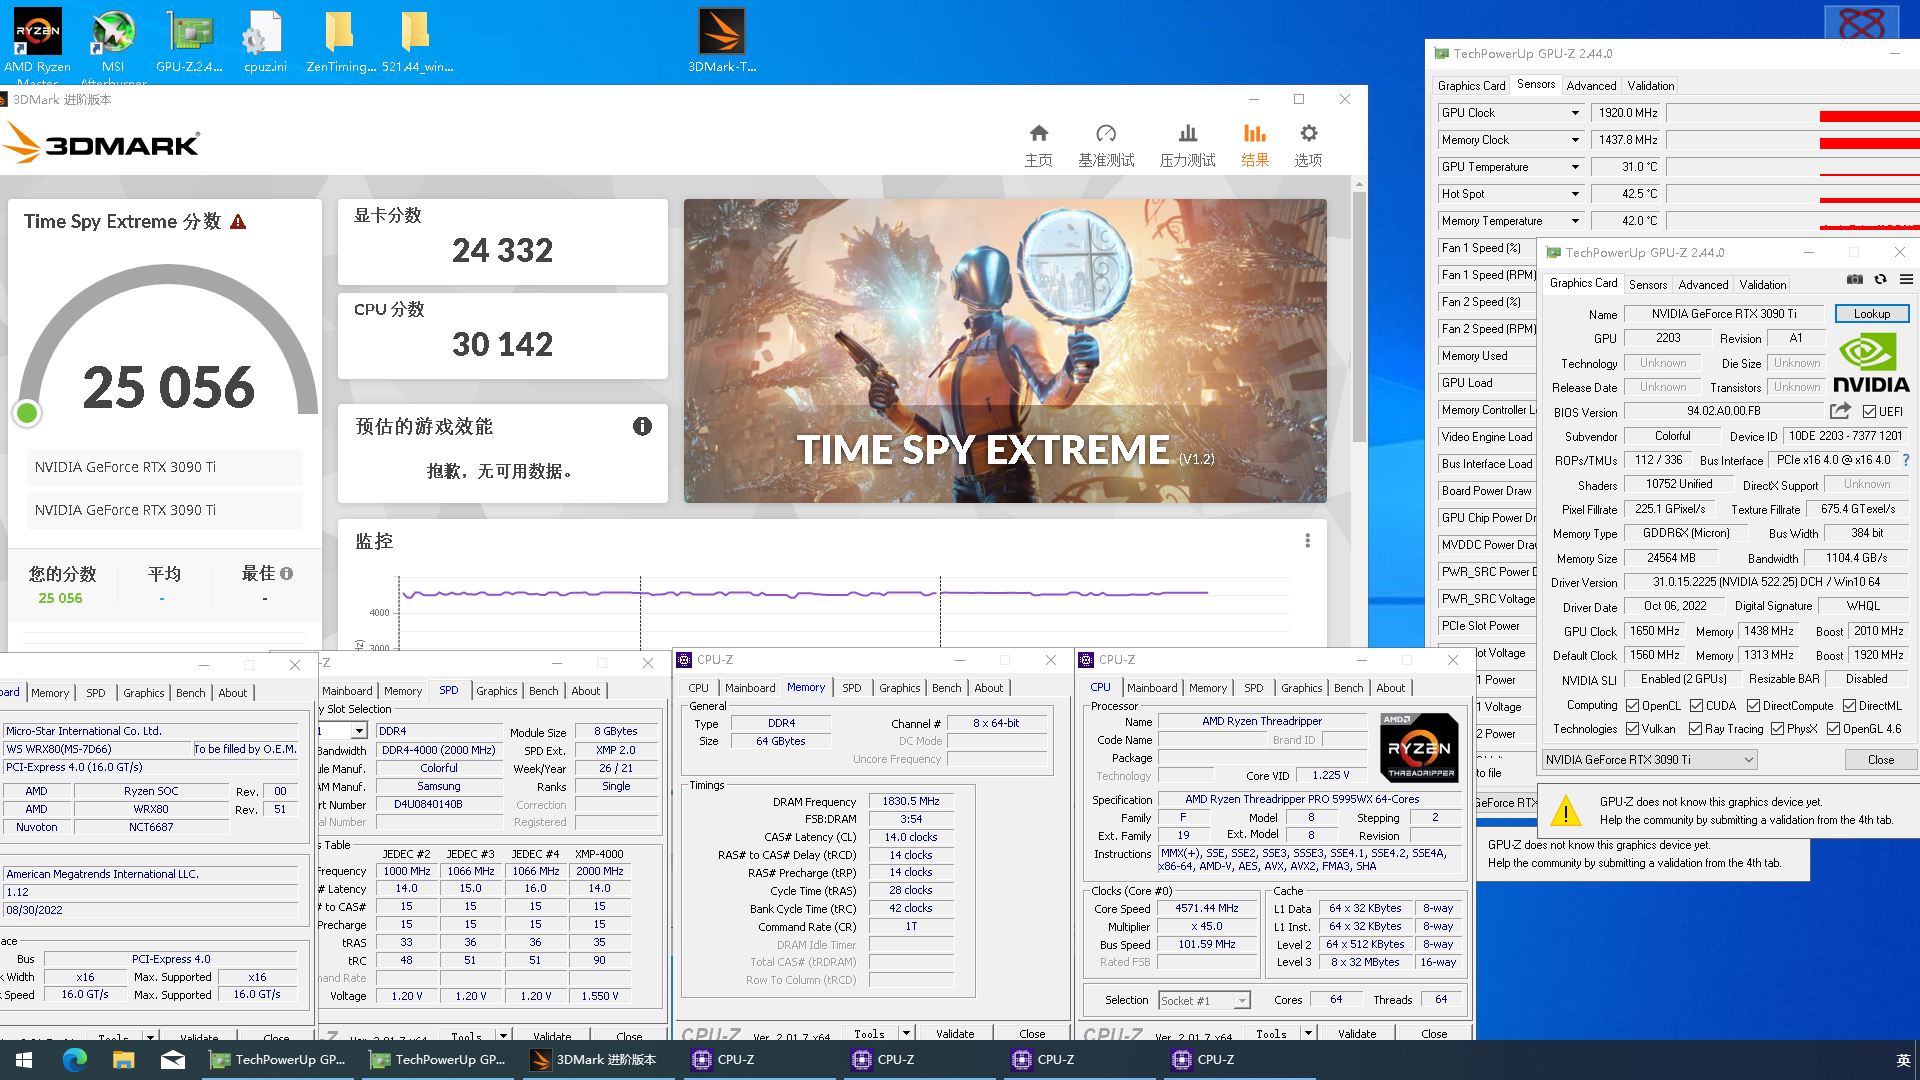Switch to Sensors tab in front GPU-Z window

pyautogui.click(x=1647, y=284)
